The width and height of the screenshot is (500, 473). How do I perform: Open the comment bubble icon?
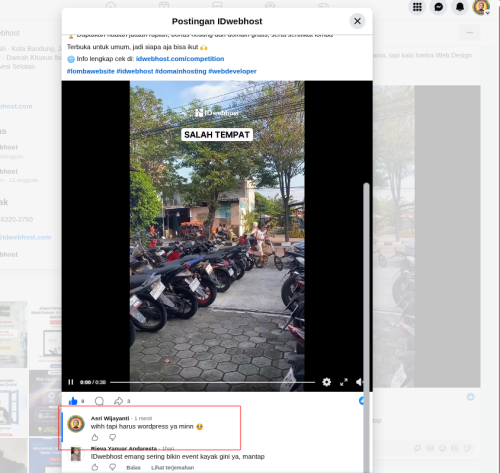(99, 401)
